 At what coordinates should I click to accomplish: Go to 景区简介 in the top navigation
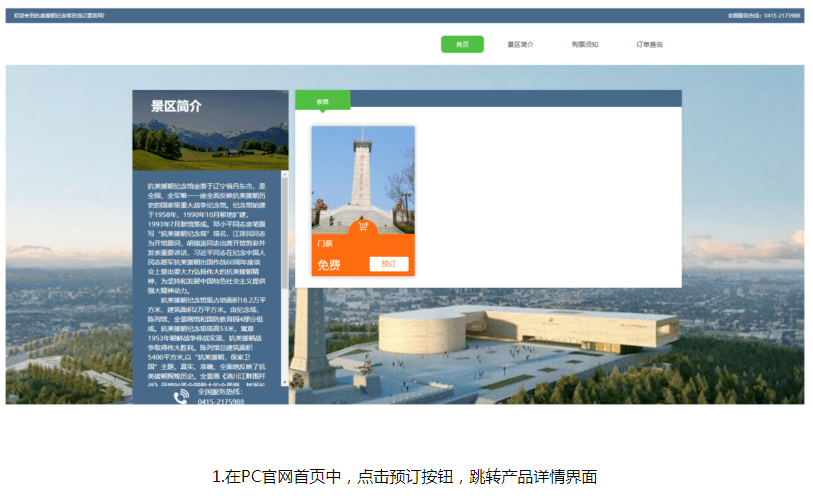tap(520, 44)
